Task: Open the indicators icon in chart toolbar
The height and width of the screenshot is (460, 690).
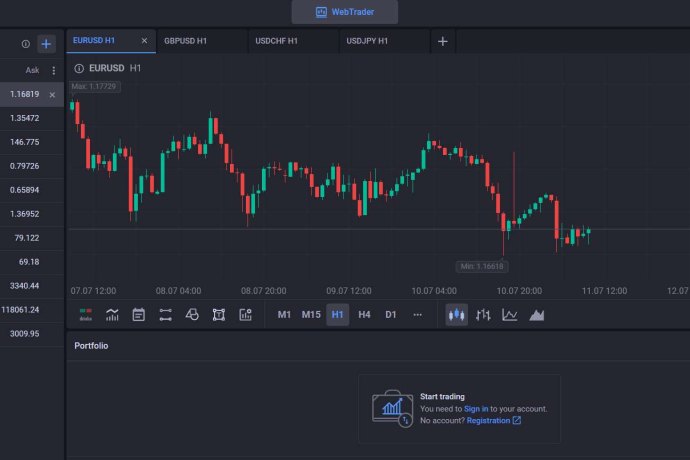Action: pos(112,315)
